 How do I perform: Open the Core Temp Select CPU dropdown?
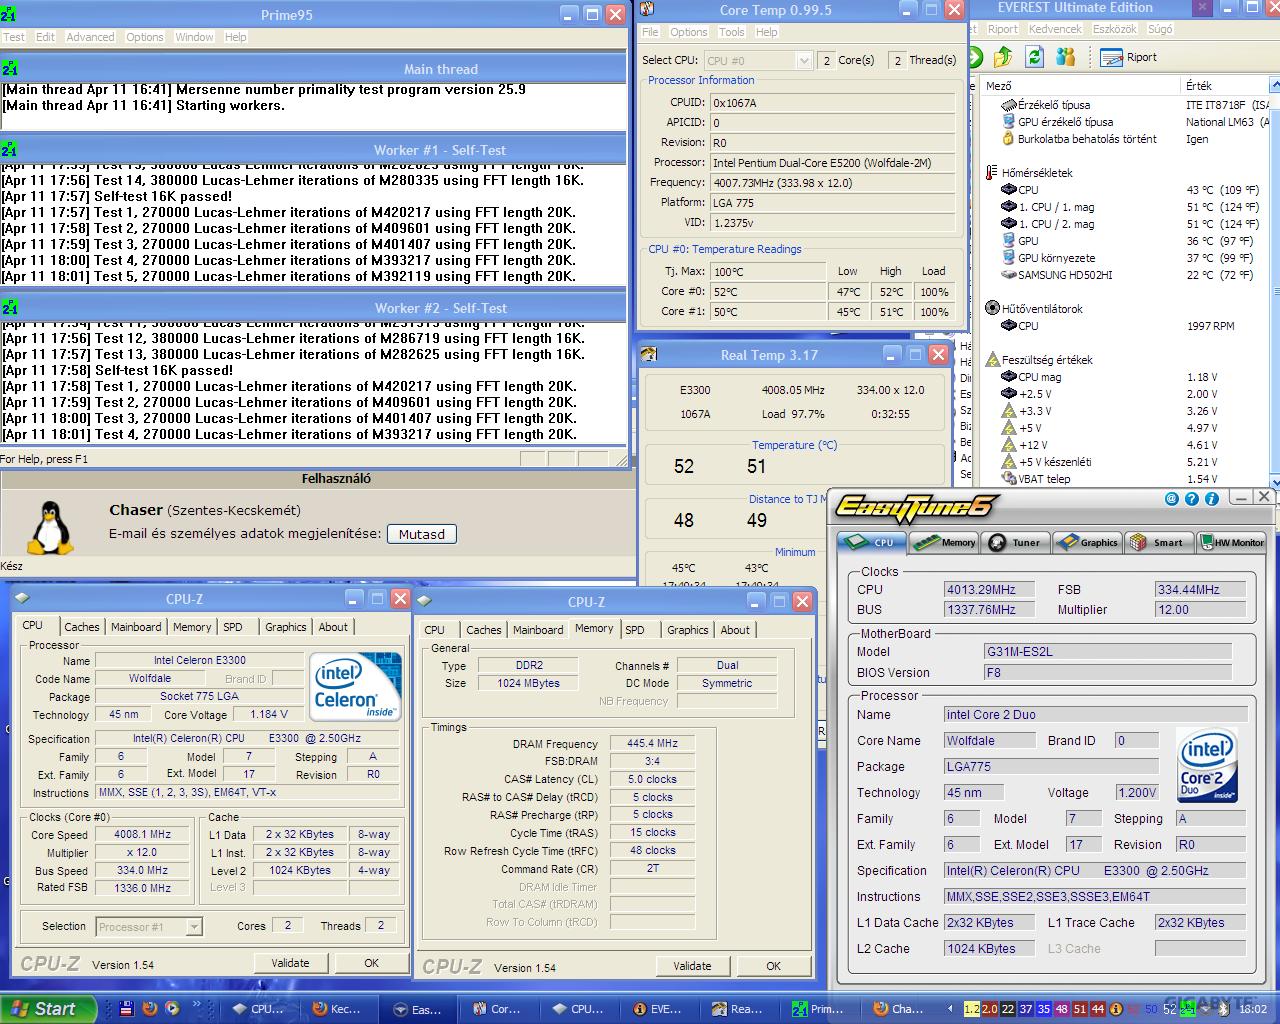[x=803, y=61]
